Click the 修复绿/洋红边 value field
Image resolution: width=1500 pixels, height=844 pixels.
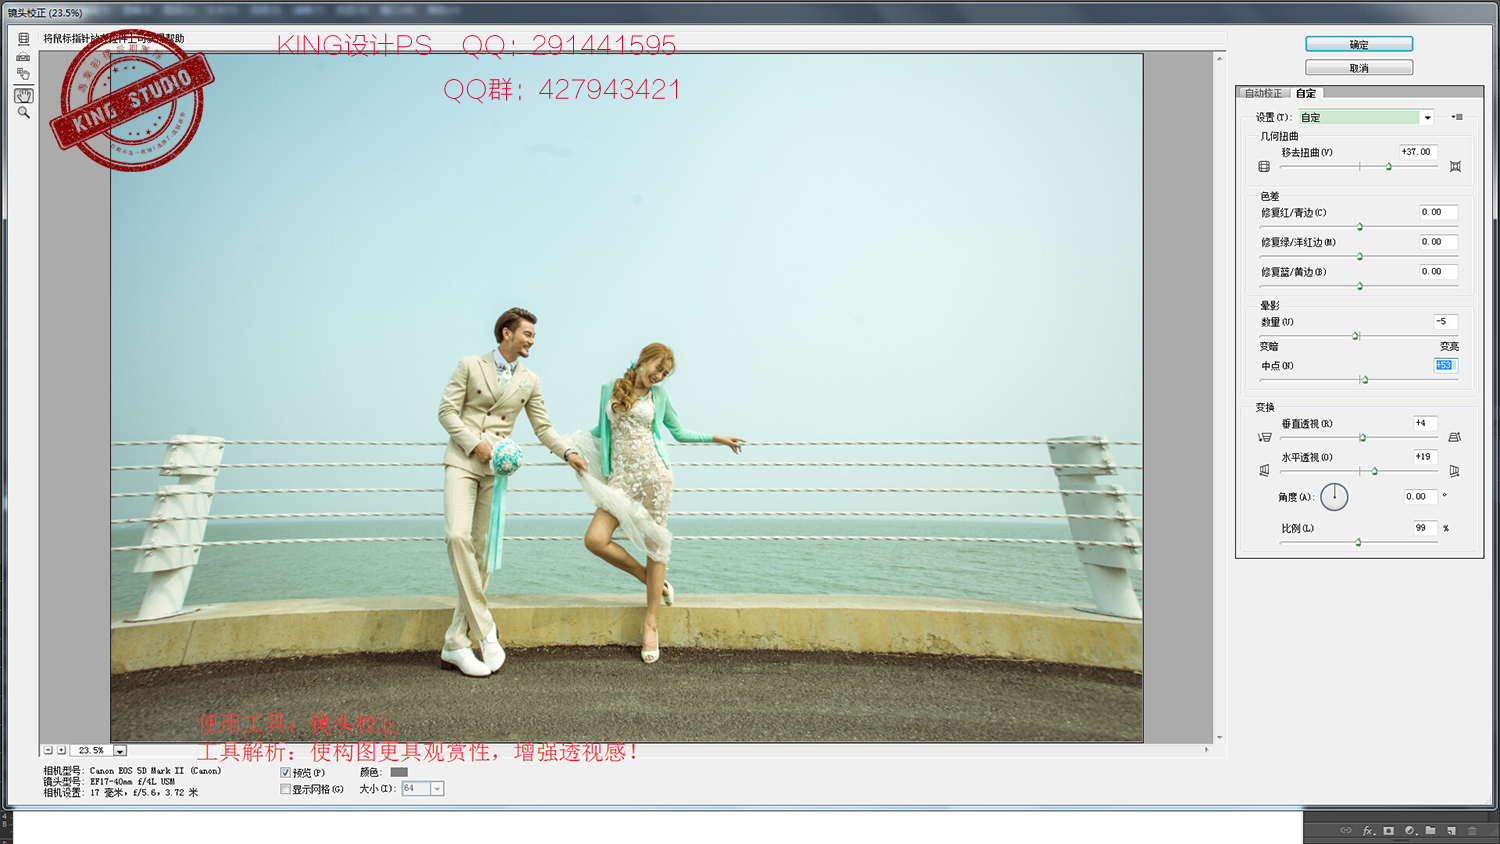pos(1438,242)
